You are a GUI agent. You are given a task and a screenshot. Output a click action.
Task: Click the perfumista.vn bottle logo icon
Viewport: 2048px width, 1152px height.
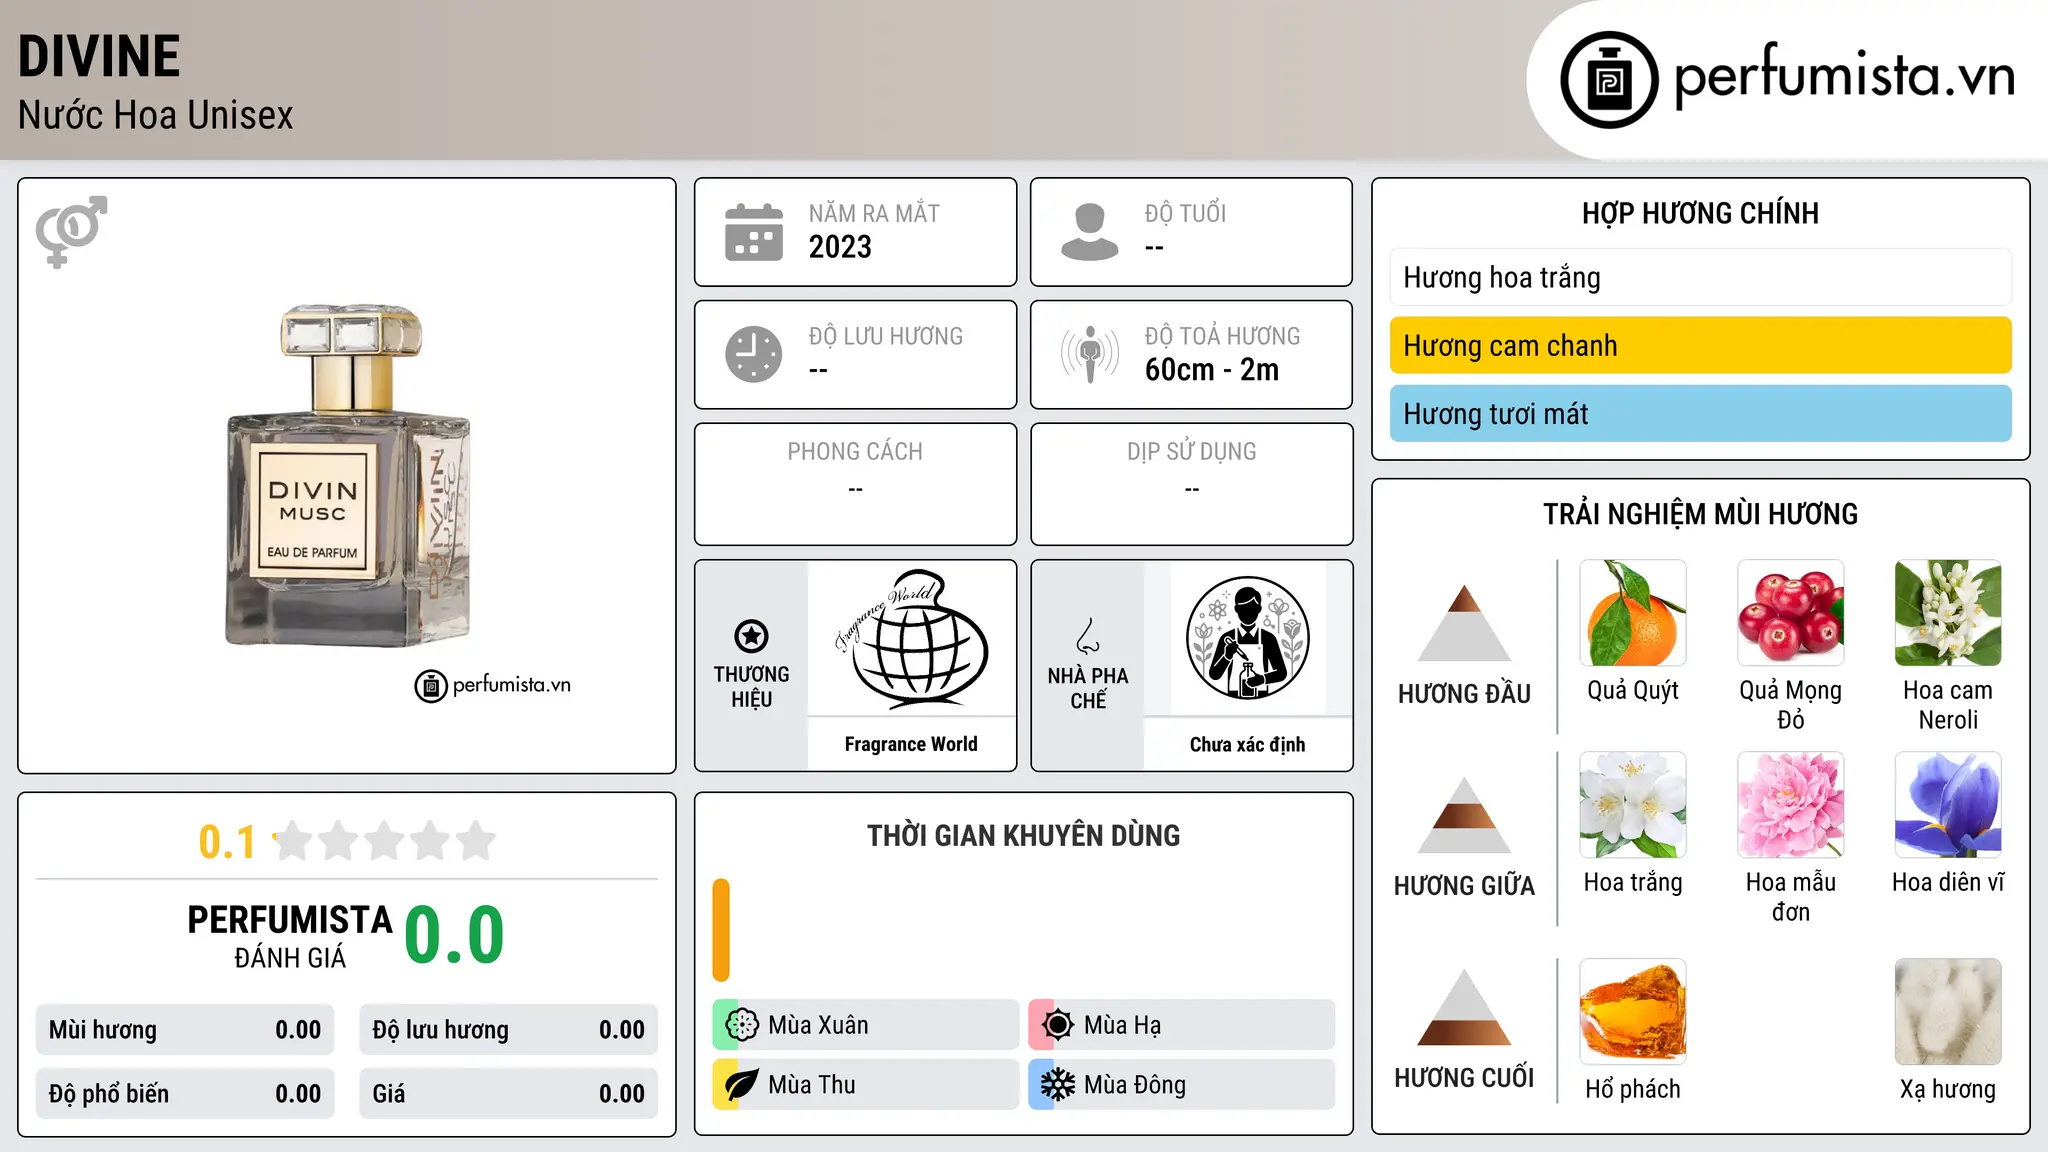point(1609,80)
